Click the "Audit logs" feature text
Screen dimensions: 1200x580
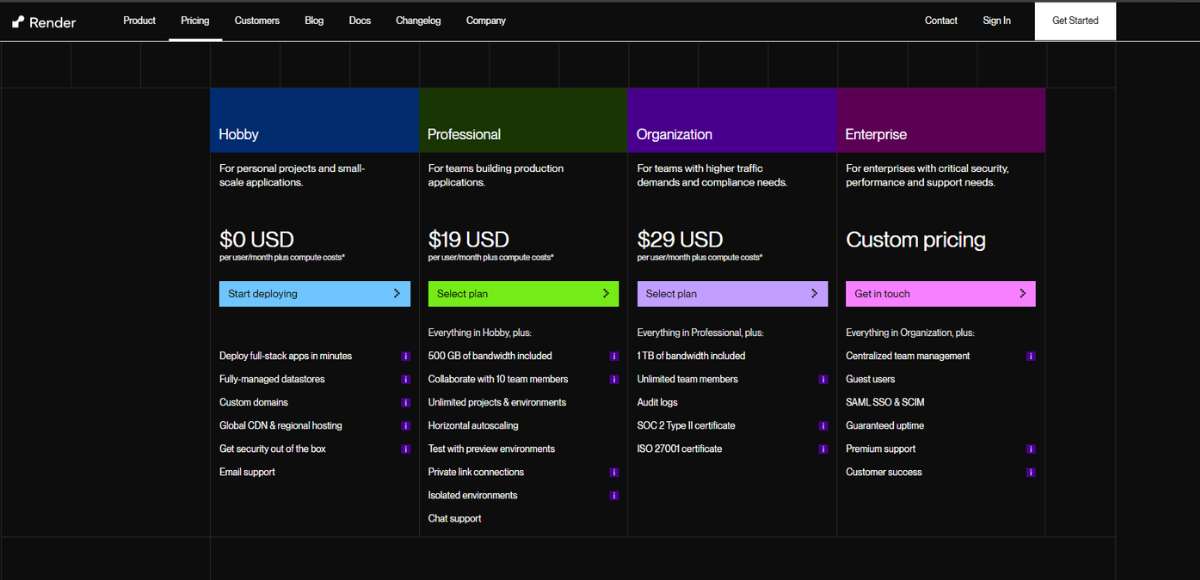click(x=657, y=402)
